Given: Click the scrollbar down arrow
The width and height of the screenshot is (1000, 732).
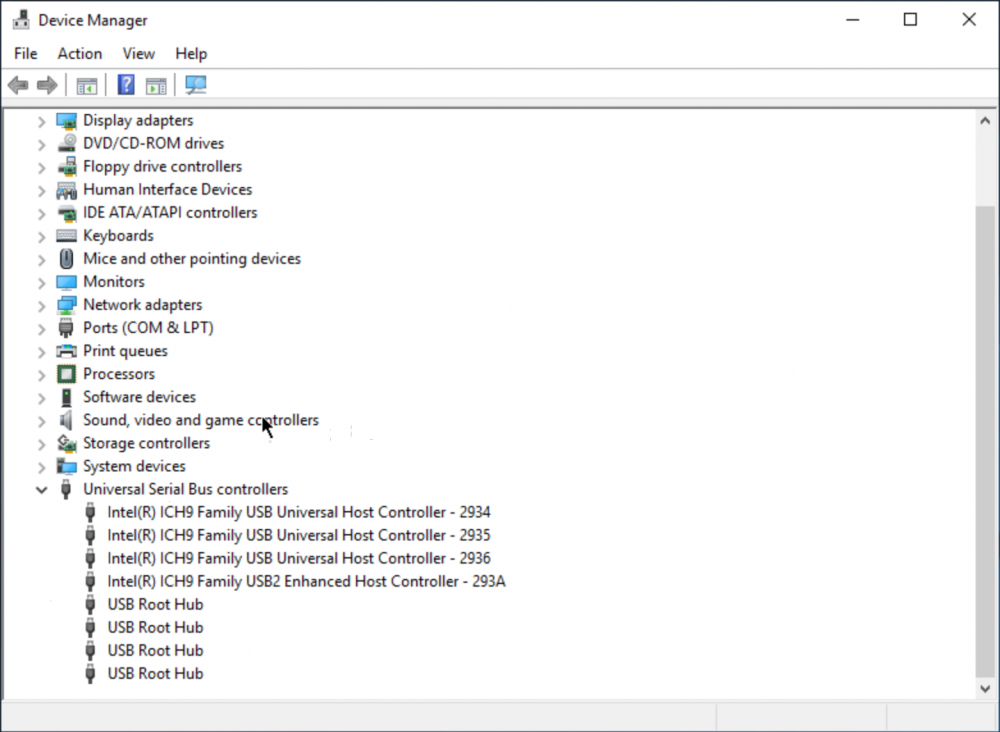Looking at the screenshot, I should click(985, 689).
